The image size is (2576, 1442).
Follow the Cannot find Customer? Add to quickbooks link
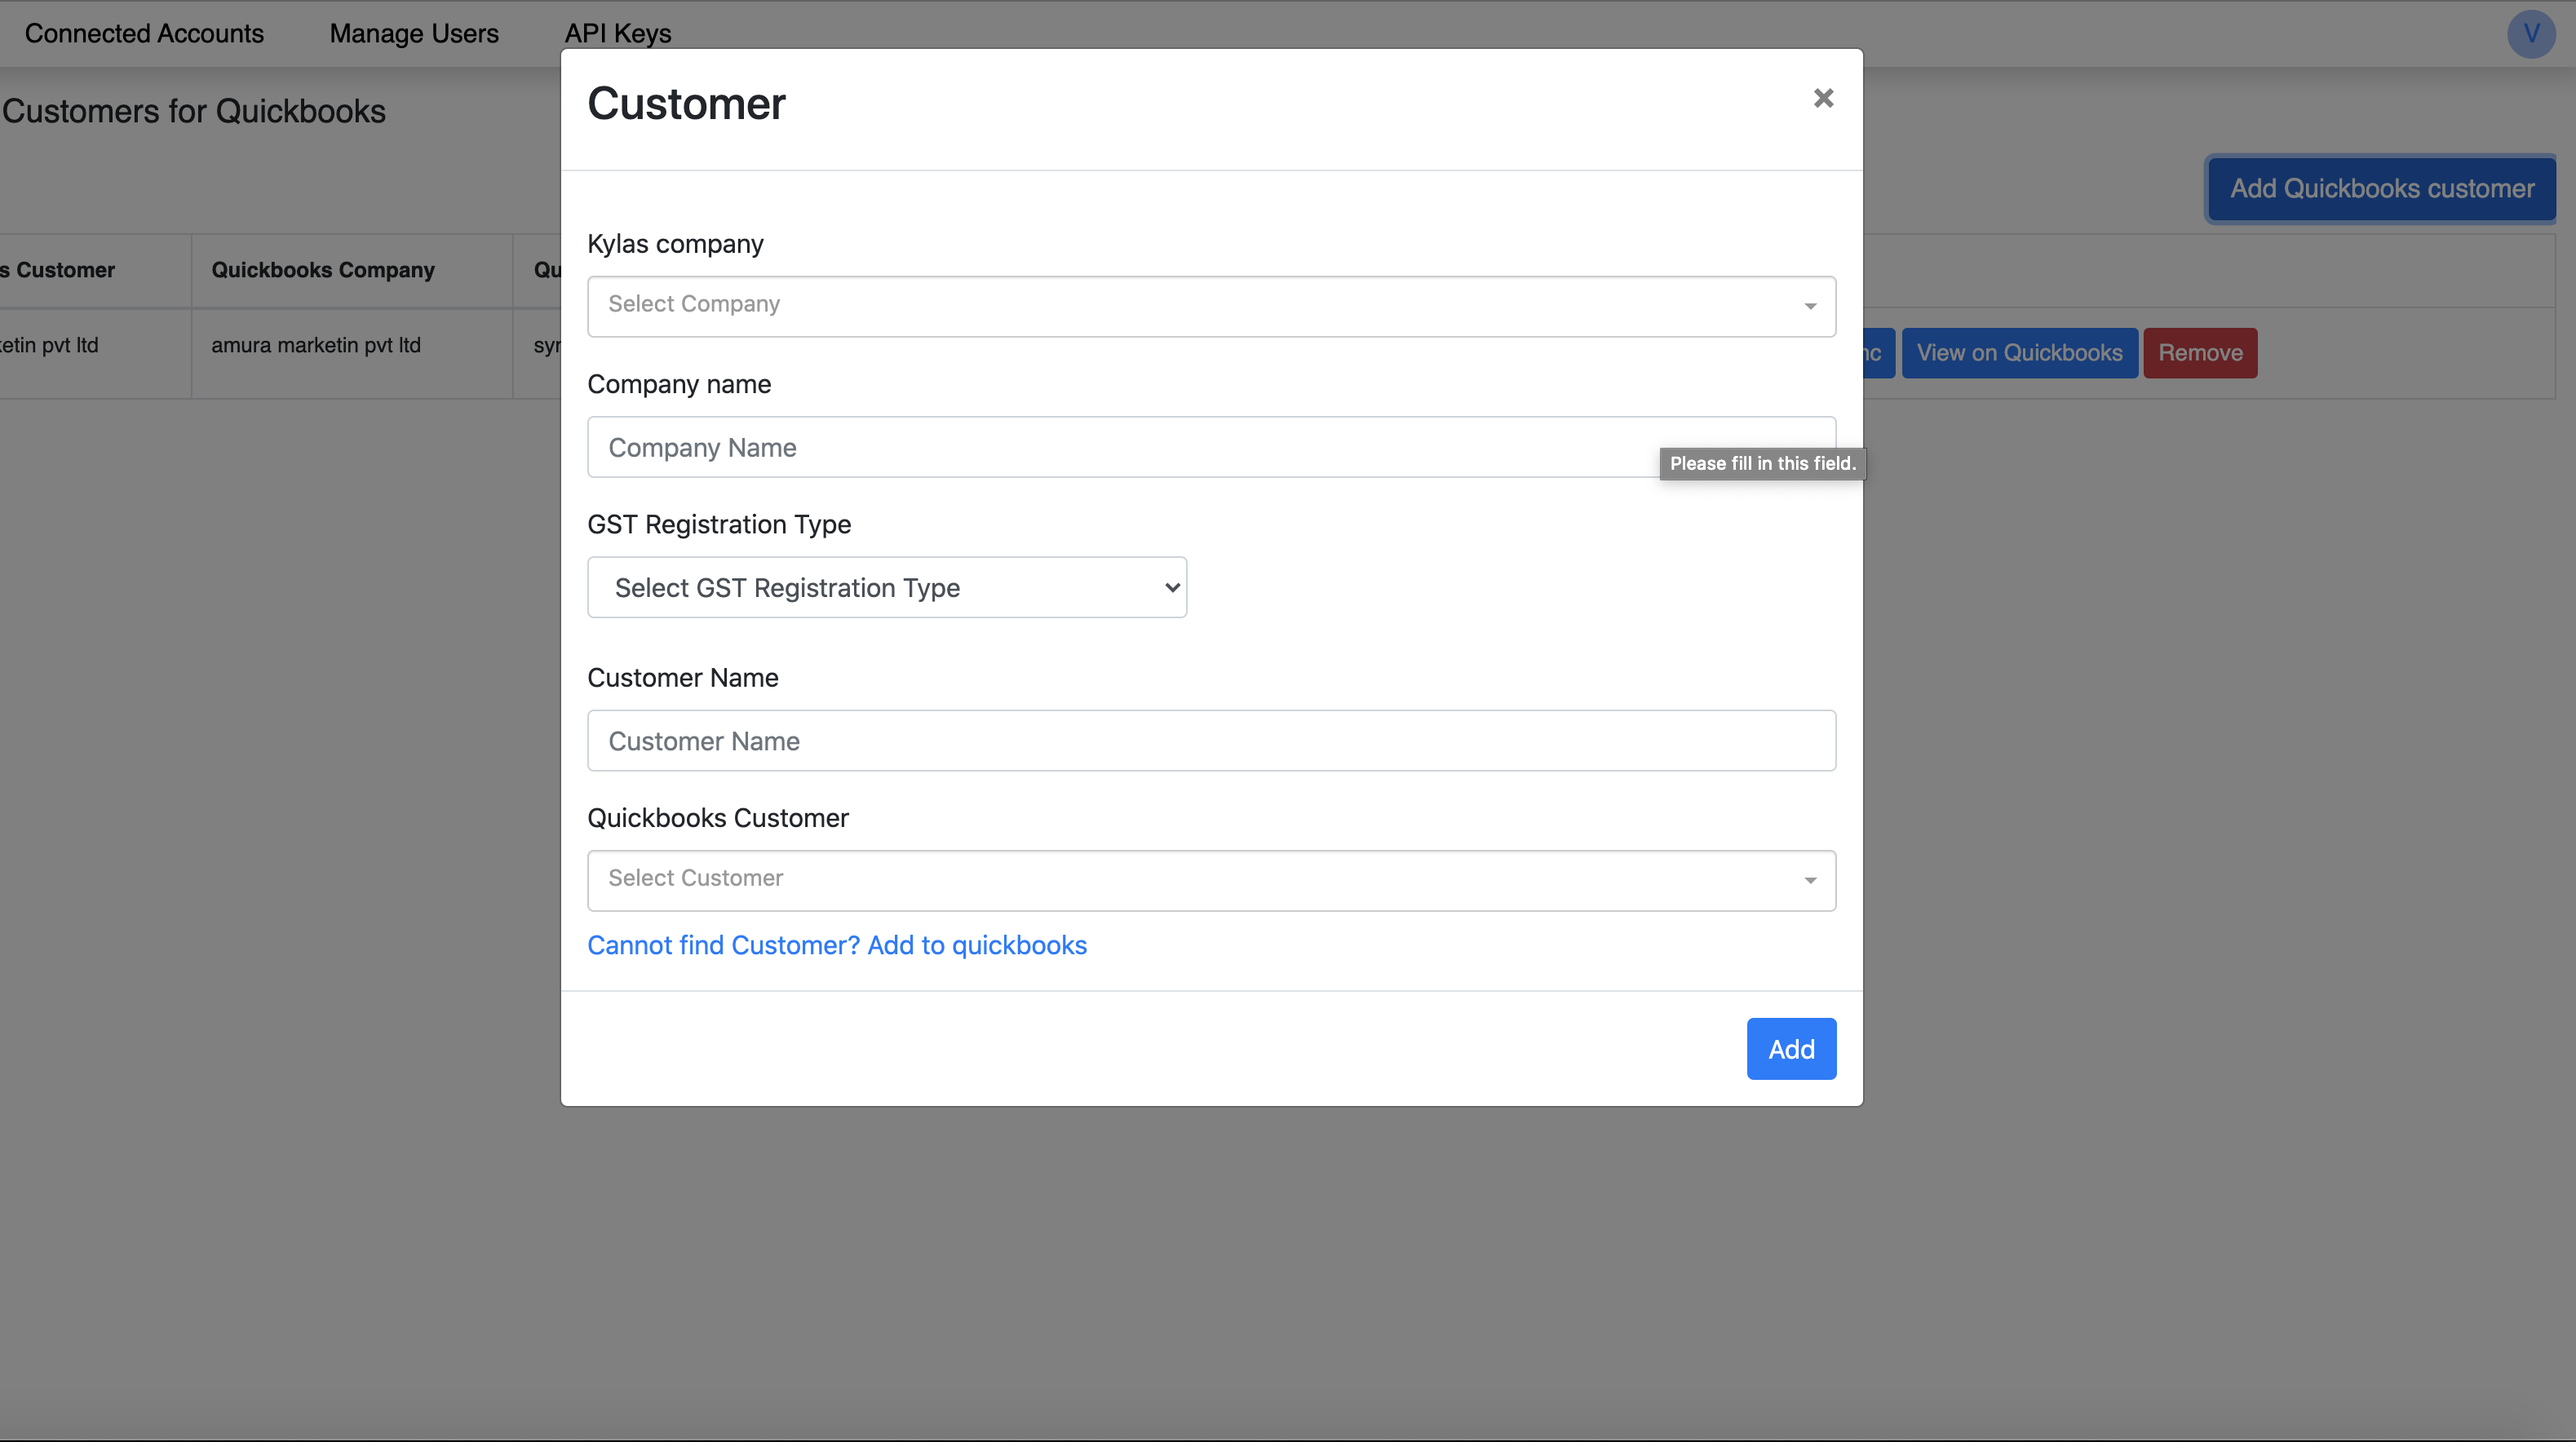(x=837, y=945)
